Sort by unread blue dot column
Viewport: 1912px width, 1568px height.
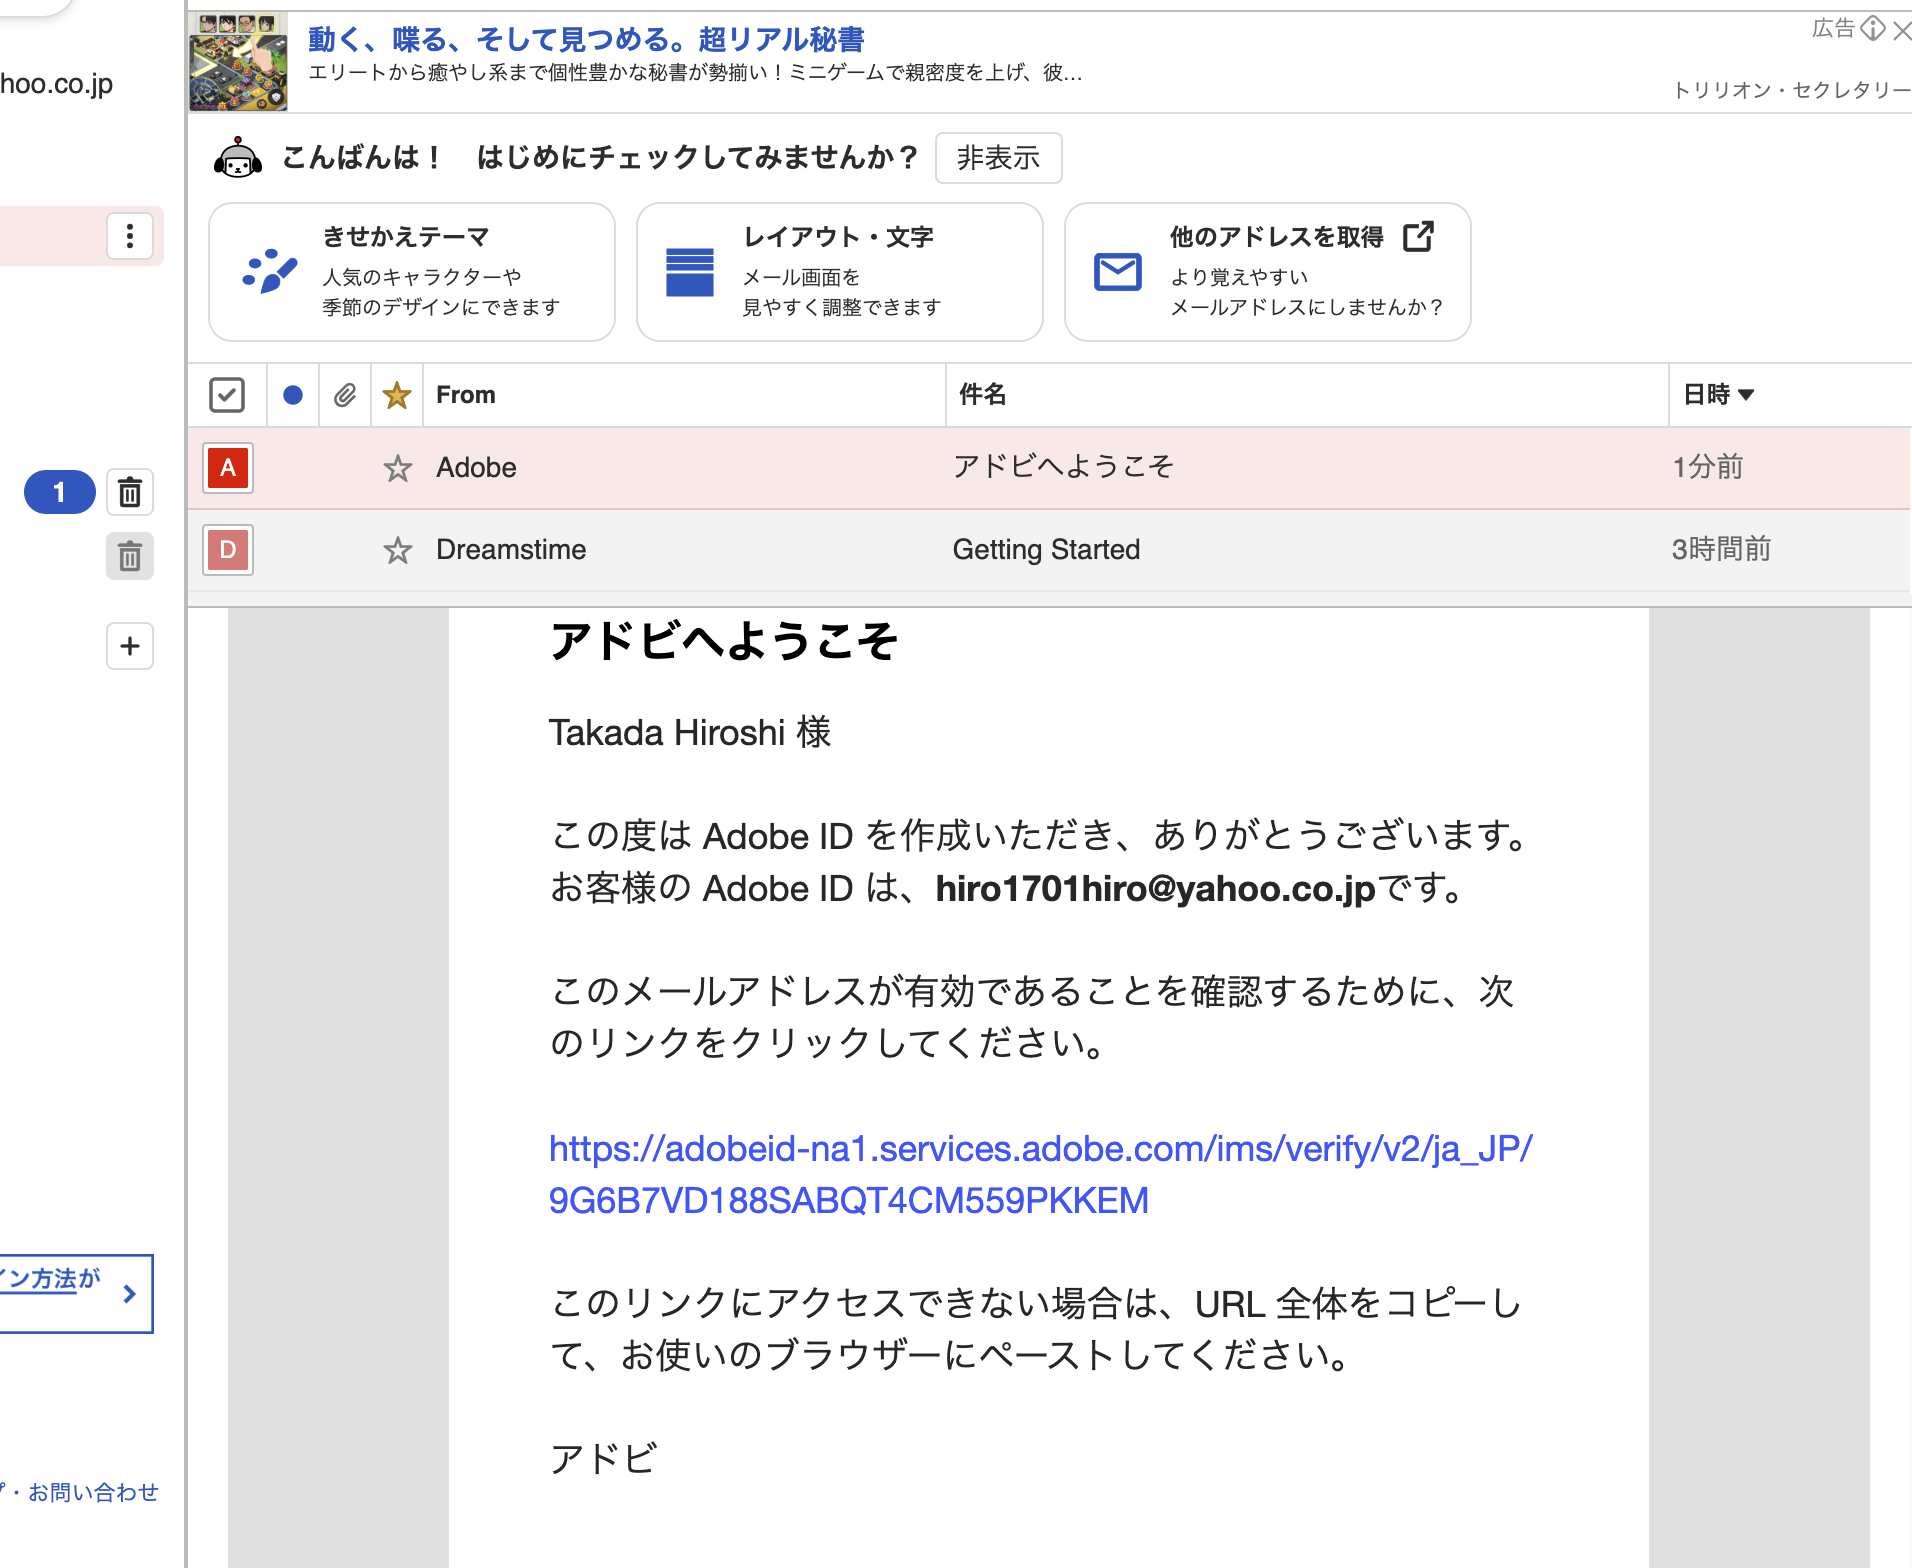(293, 395)
